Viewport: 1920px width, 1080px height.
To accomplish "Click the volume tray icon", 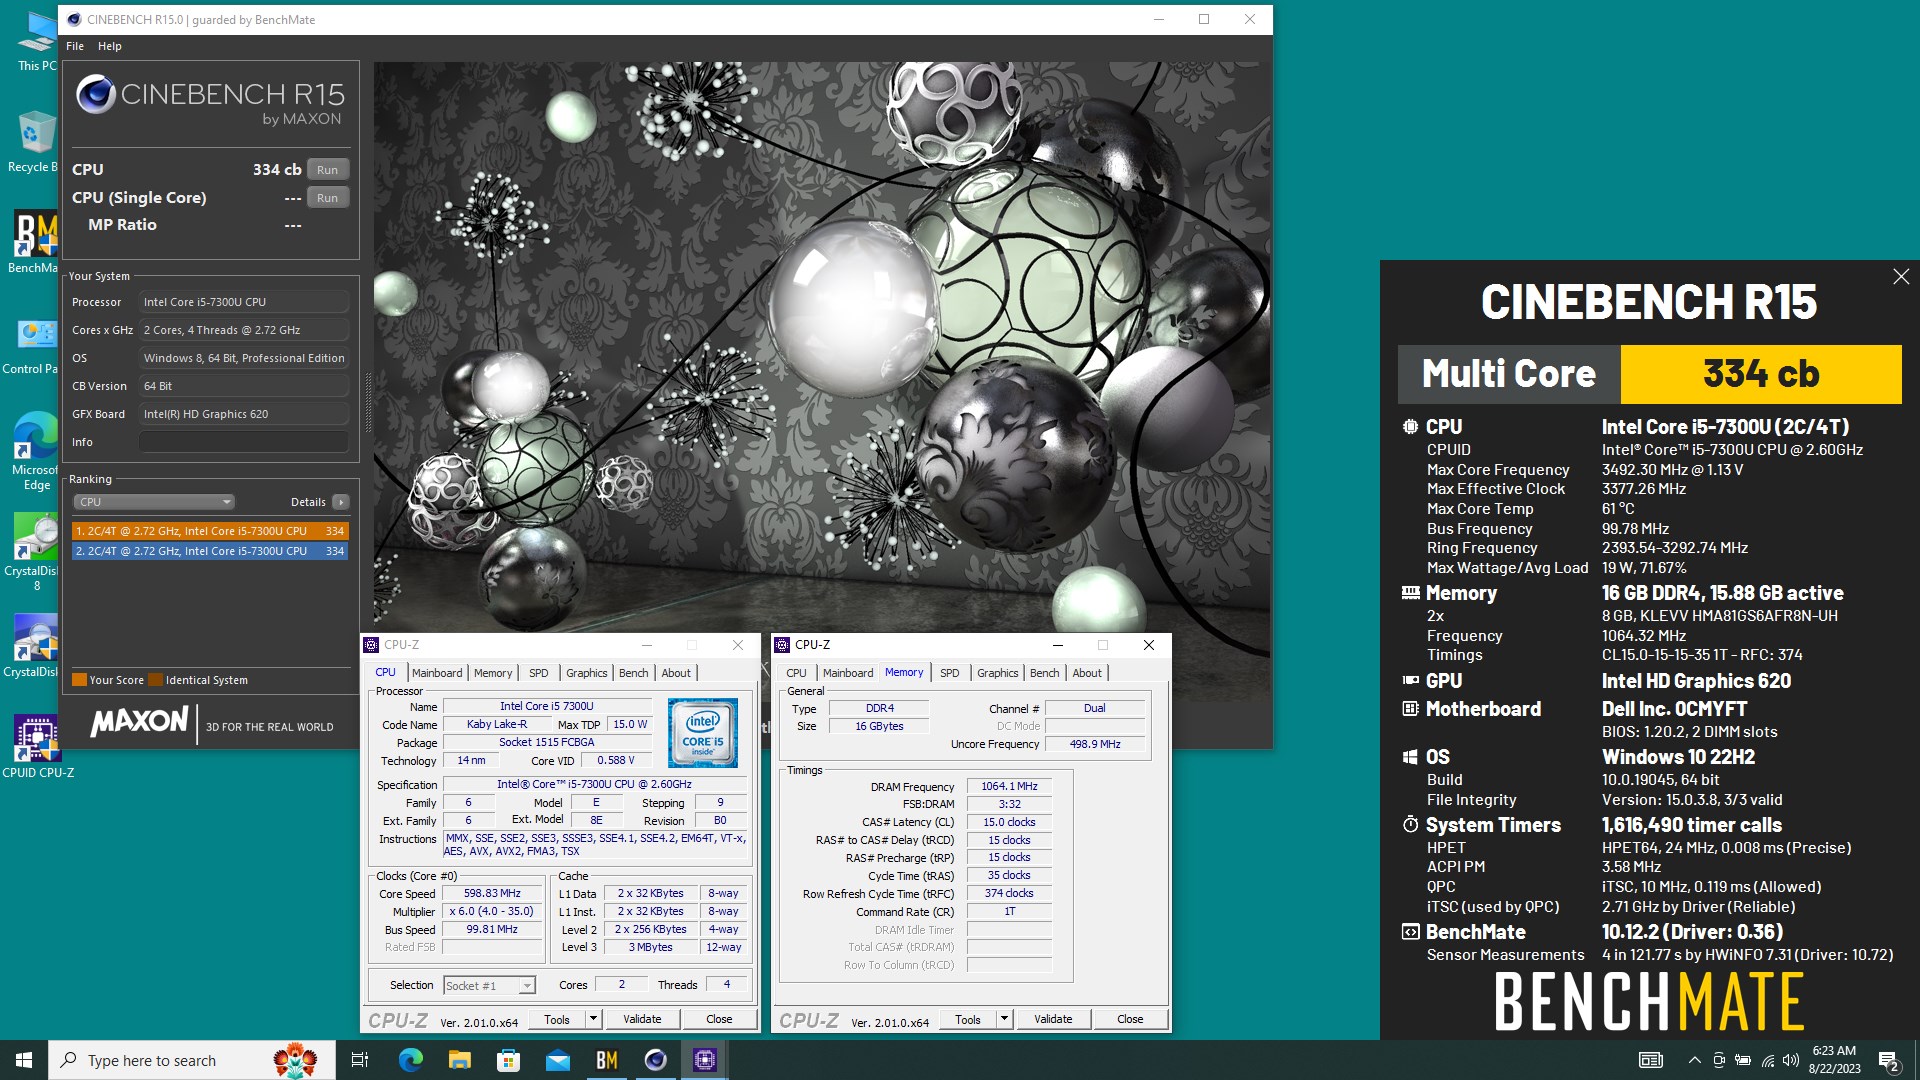I will [x=1790, y=1060].
